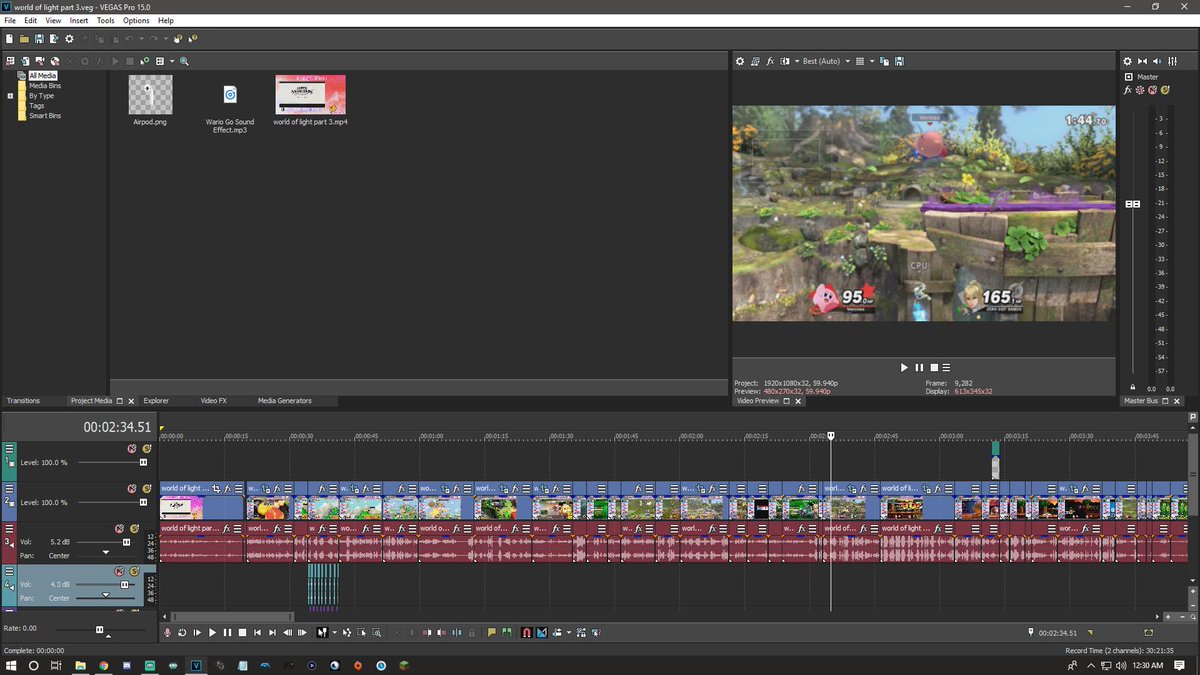
Task: Click the Import Media icon in Project Media
Action: coord(25,61)
